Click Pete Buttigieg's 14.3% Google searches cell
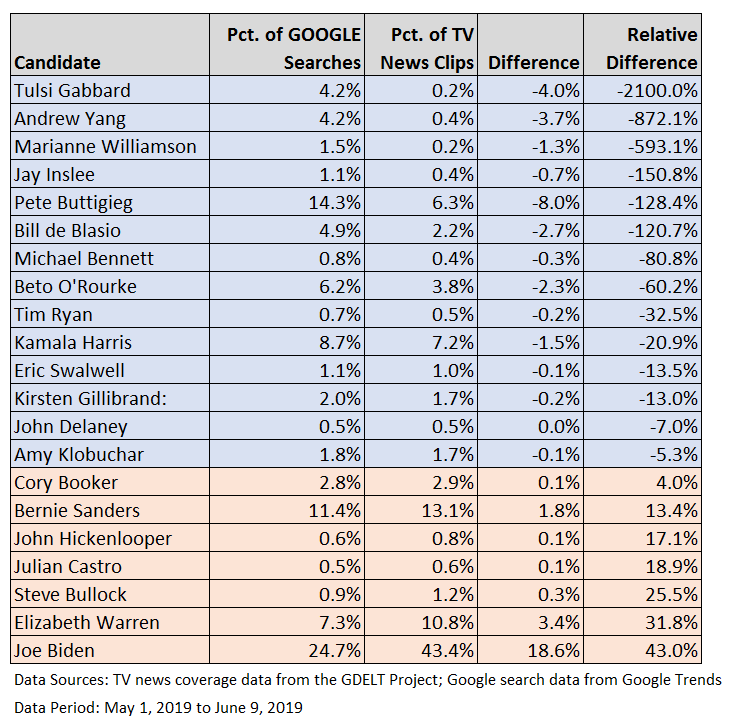Image resolution: width=738 pixels, height=722 pixels. coord(287,202)
